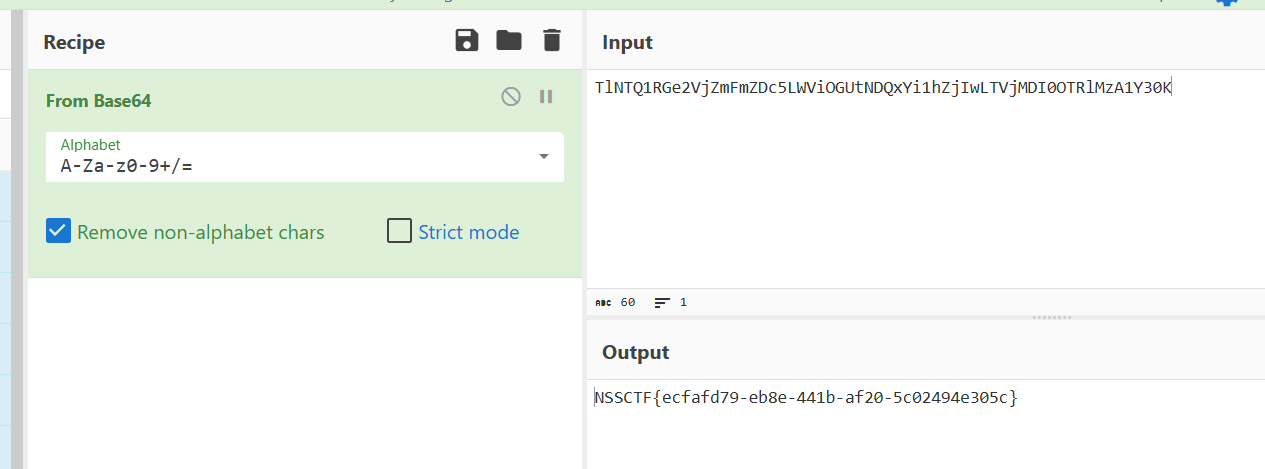Open the Load recipe folder icon
Image resolution: width=1265 pixels, height=469 pixels.
[x=509, y=41]
